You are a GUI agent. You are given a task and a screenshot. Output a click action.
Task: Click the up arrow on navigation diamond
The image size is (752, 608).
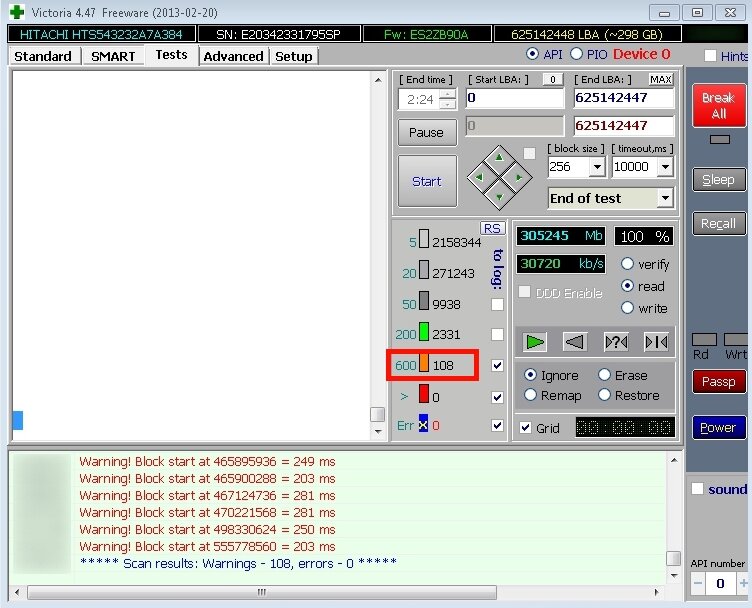click(x=499, y=157)
